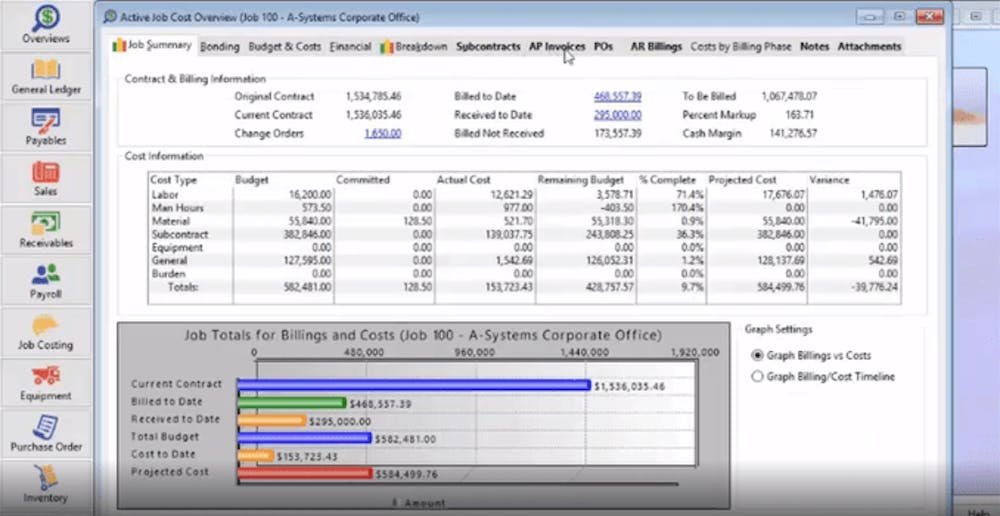The height and width of the screenshot is (516, 1000).
Task: Open the Payroll module icon
Action: pos(46,274)
